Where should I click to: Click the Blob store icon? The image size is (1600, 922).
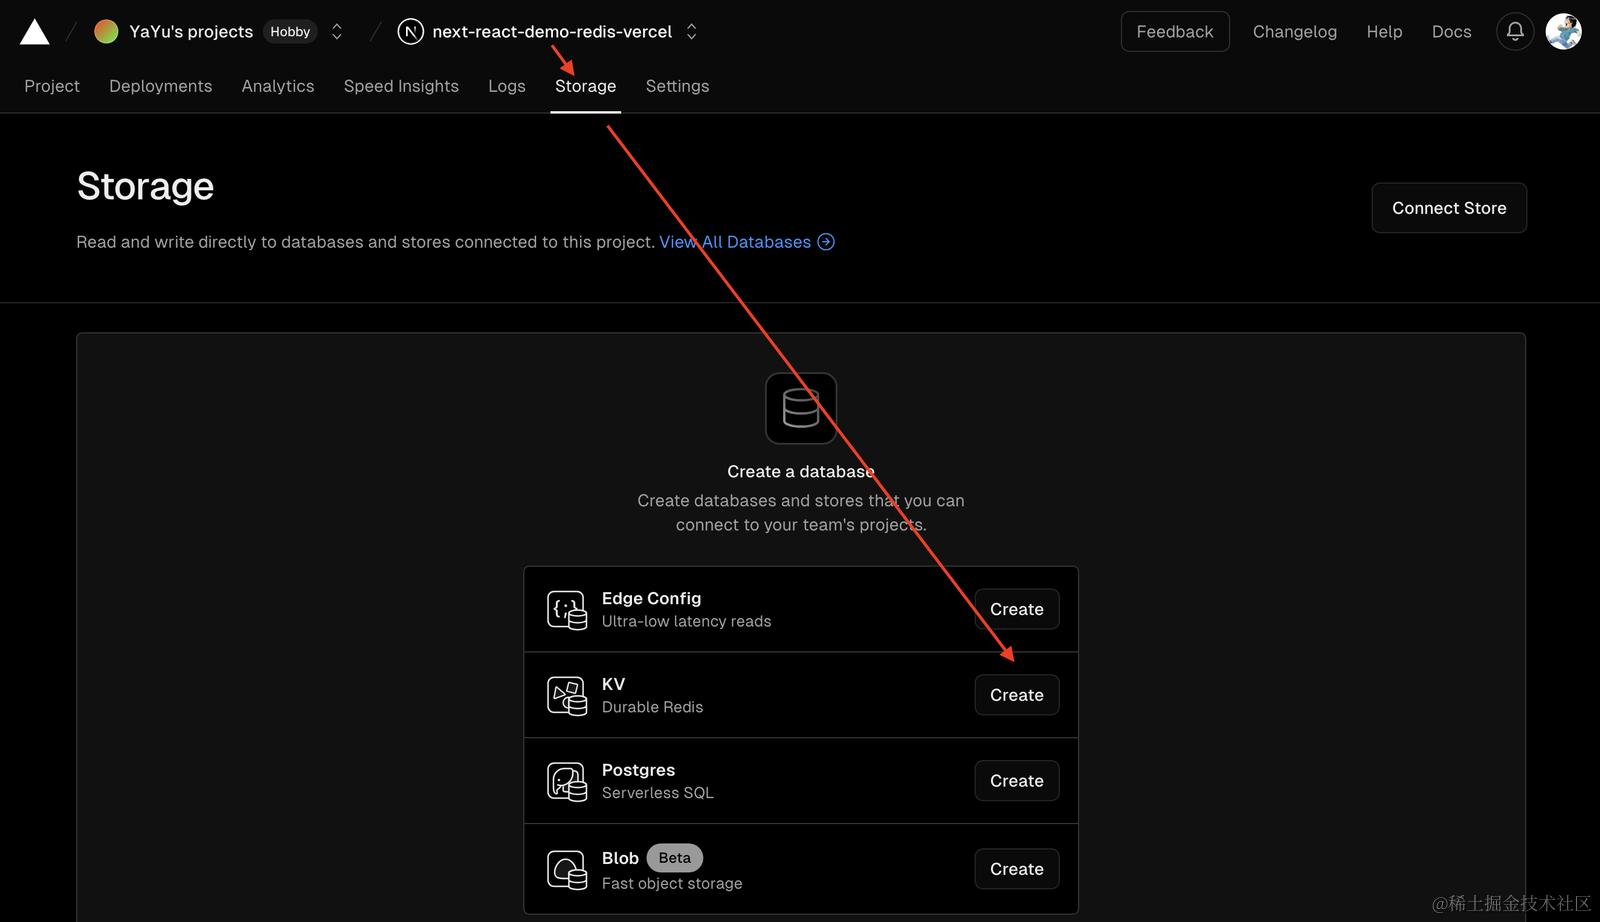click(567, 870)
